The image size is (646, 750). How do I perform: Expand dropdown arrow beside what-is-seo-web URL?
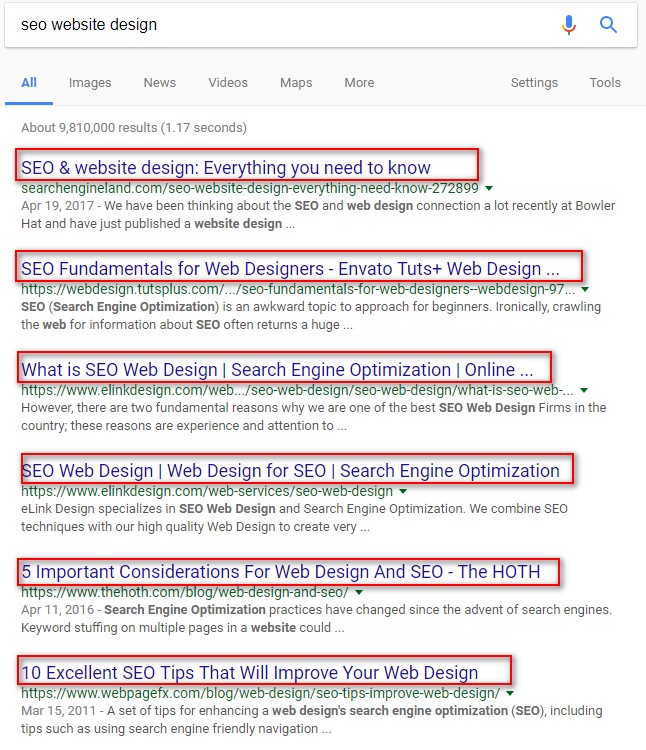(584, 390)
